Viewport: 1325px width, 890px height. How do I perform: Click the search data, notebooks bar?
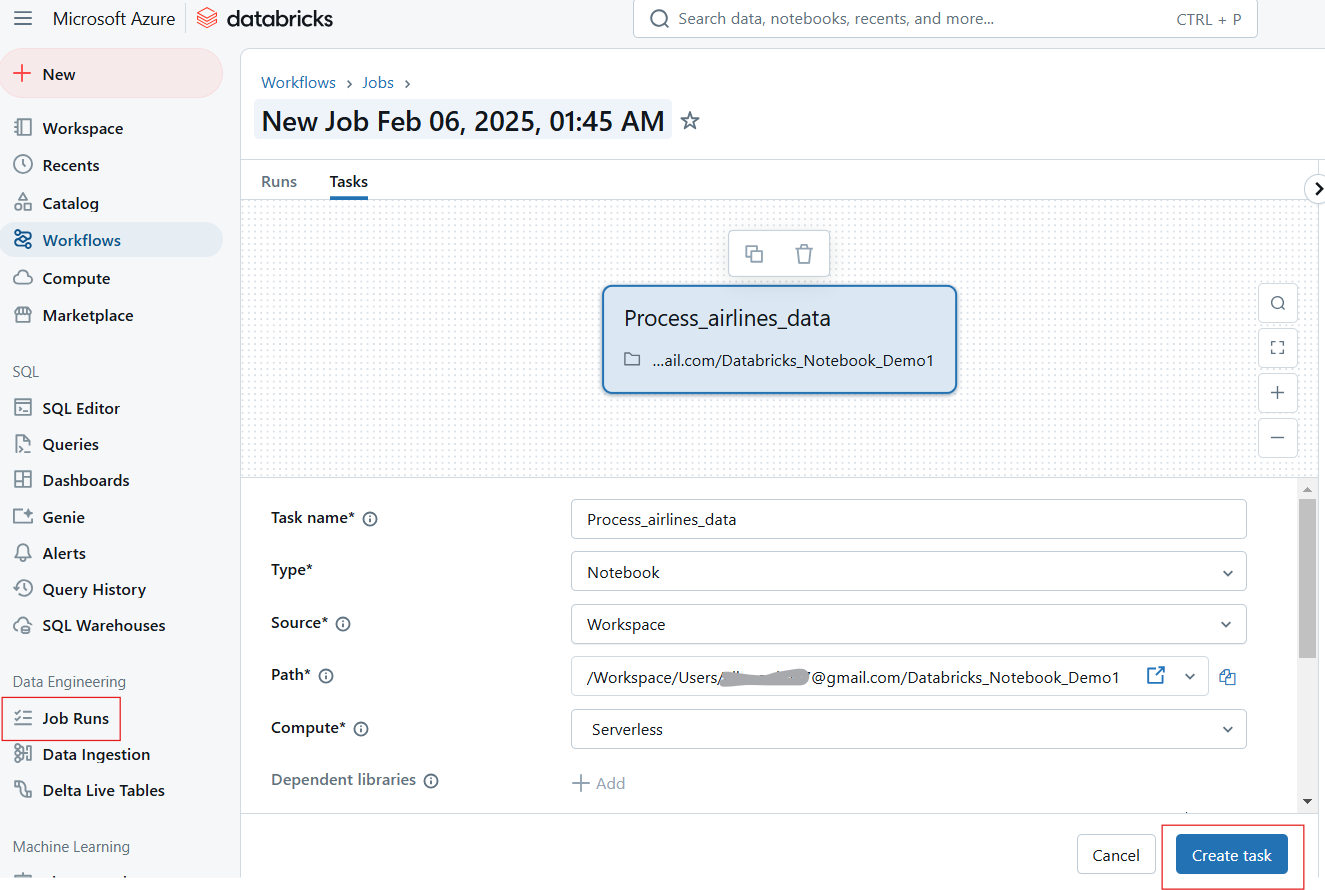[x=945, y=19]
